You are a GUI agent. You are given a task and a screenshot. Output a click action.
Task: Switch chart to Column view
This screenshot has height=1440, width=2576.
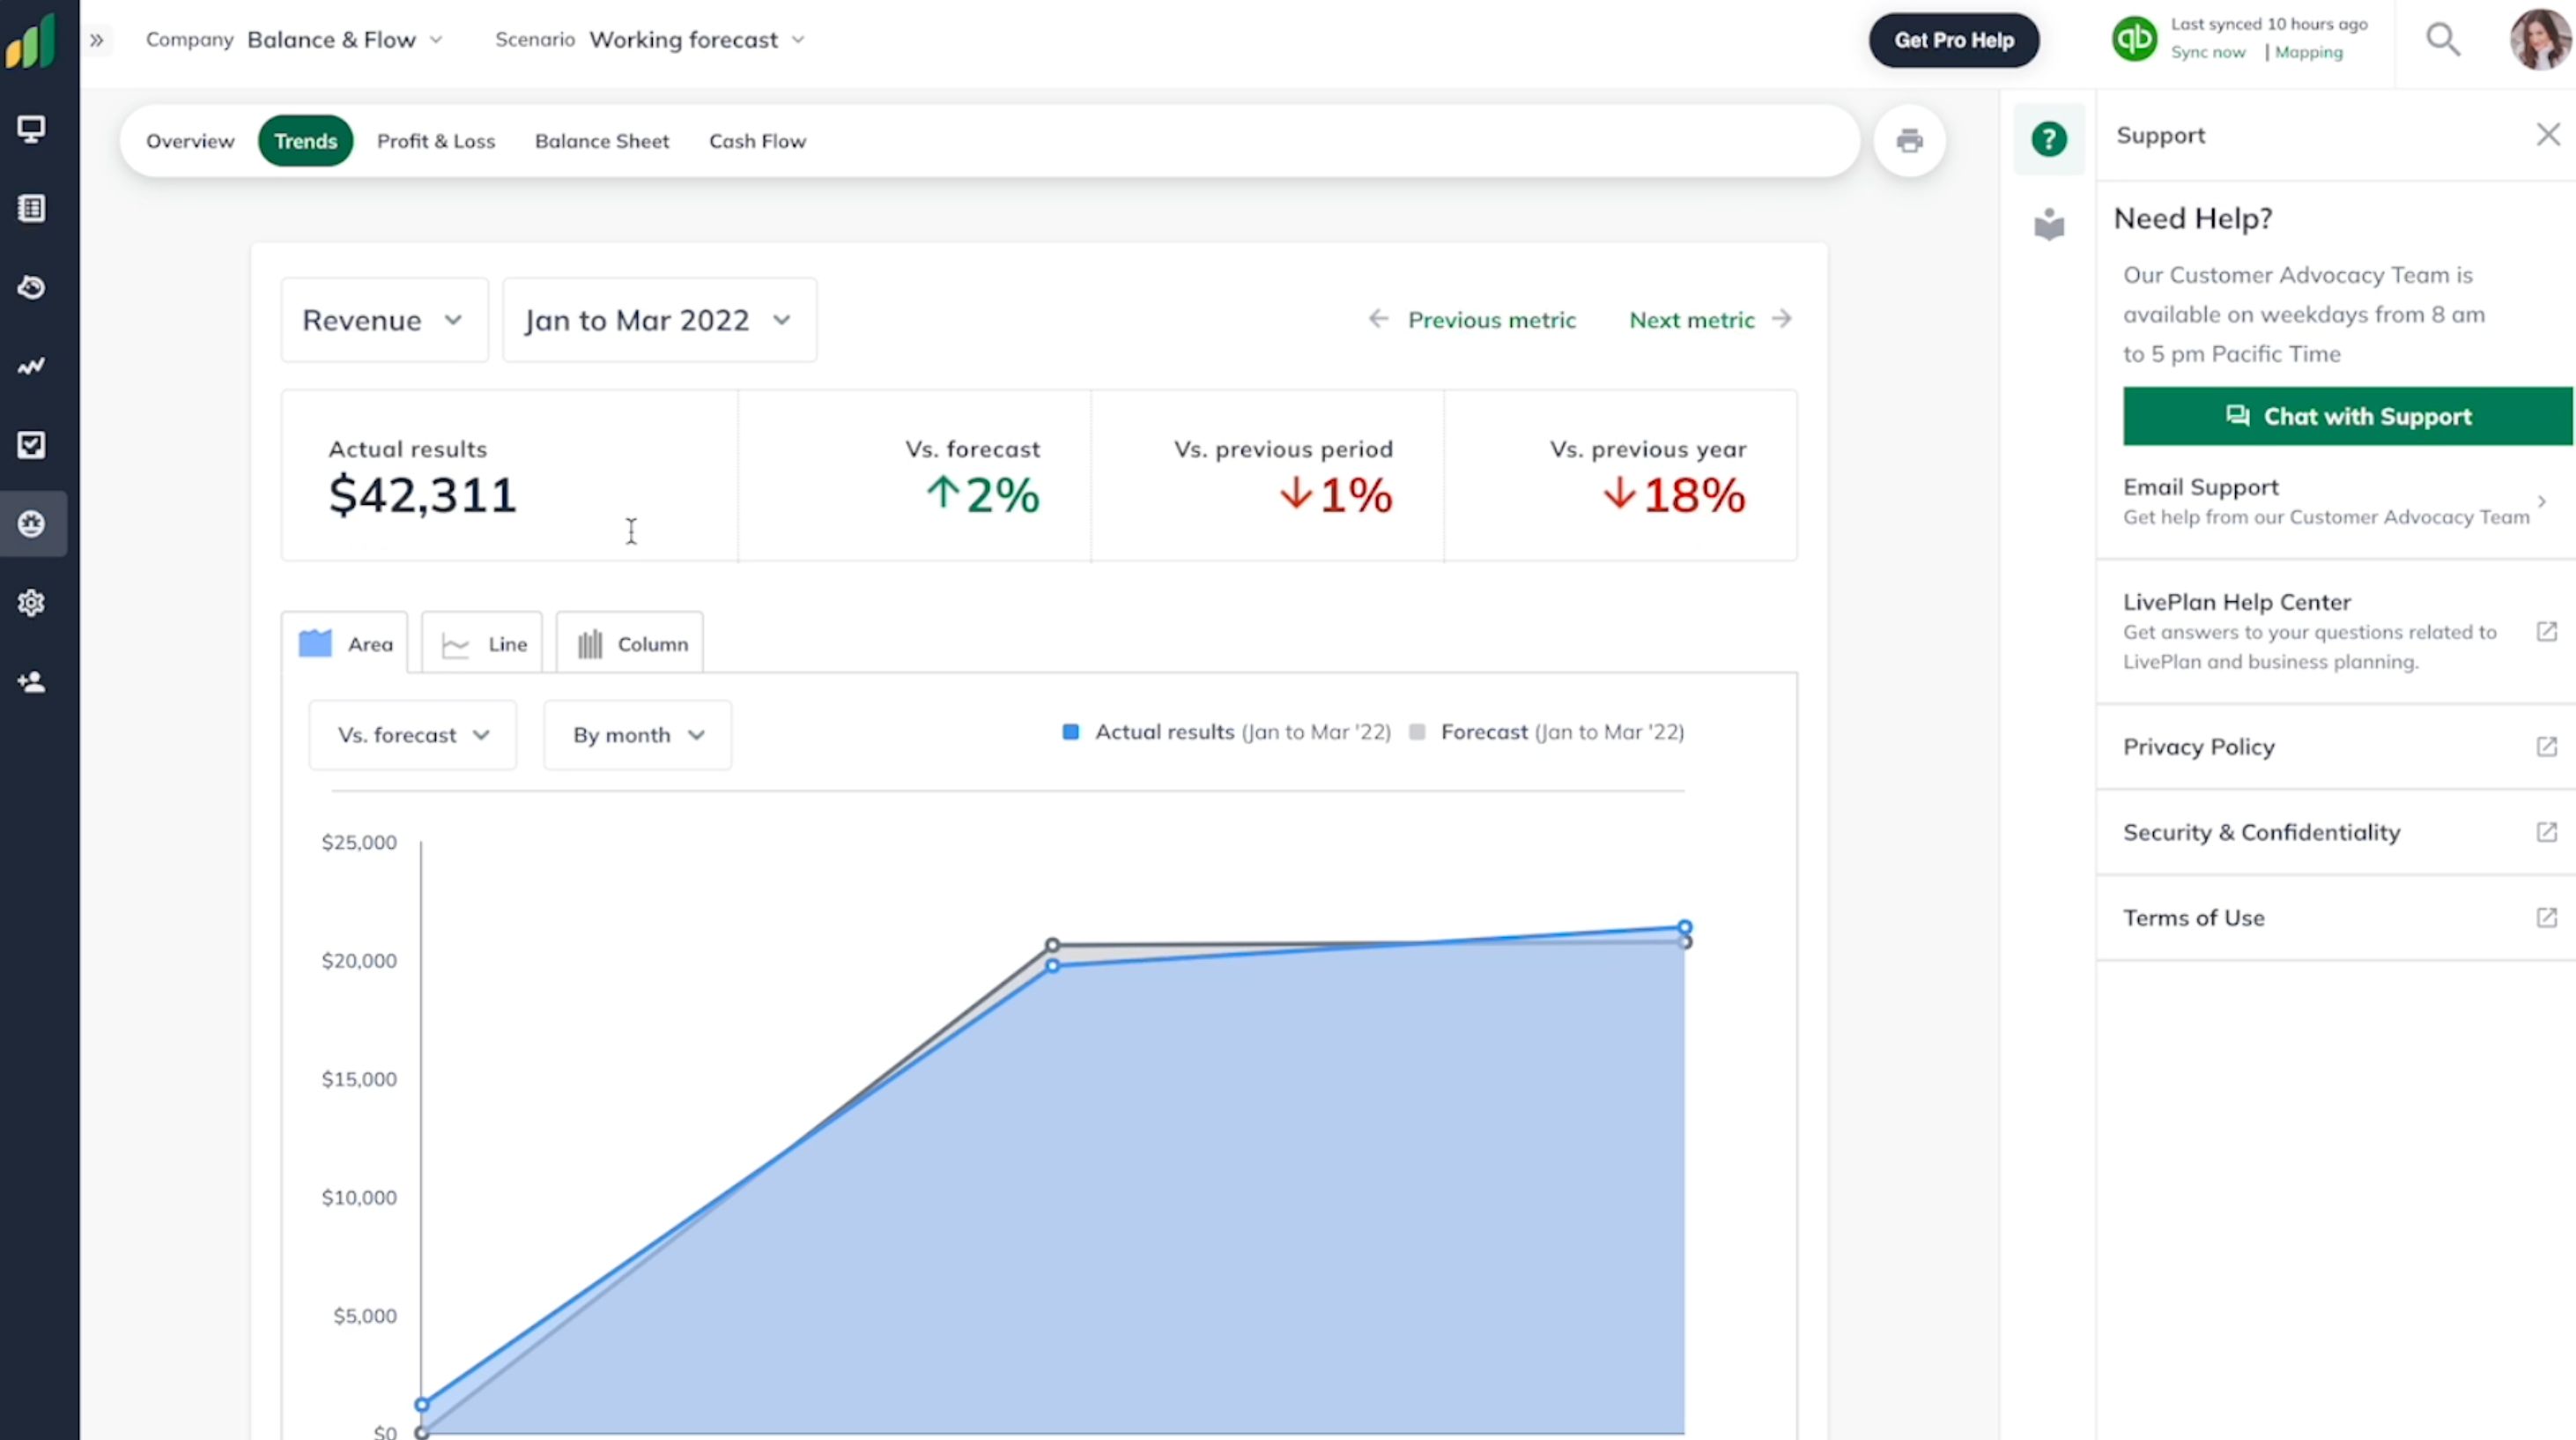[630, 643]
